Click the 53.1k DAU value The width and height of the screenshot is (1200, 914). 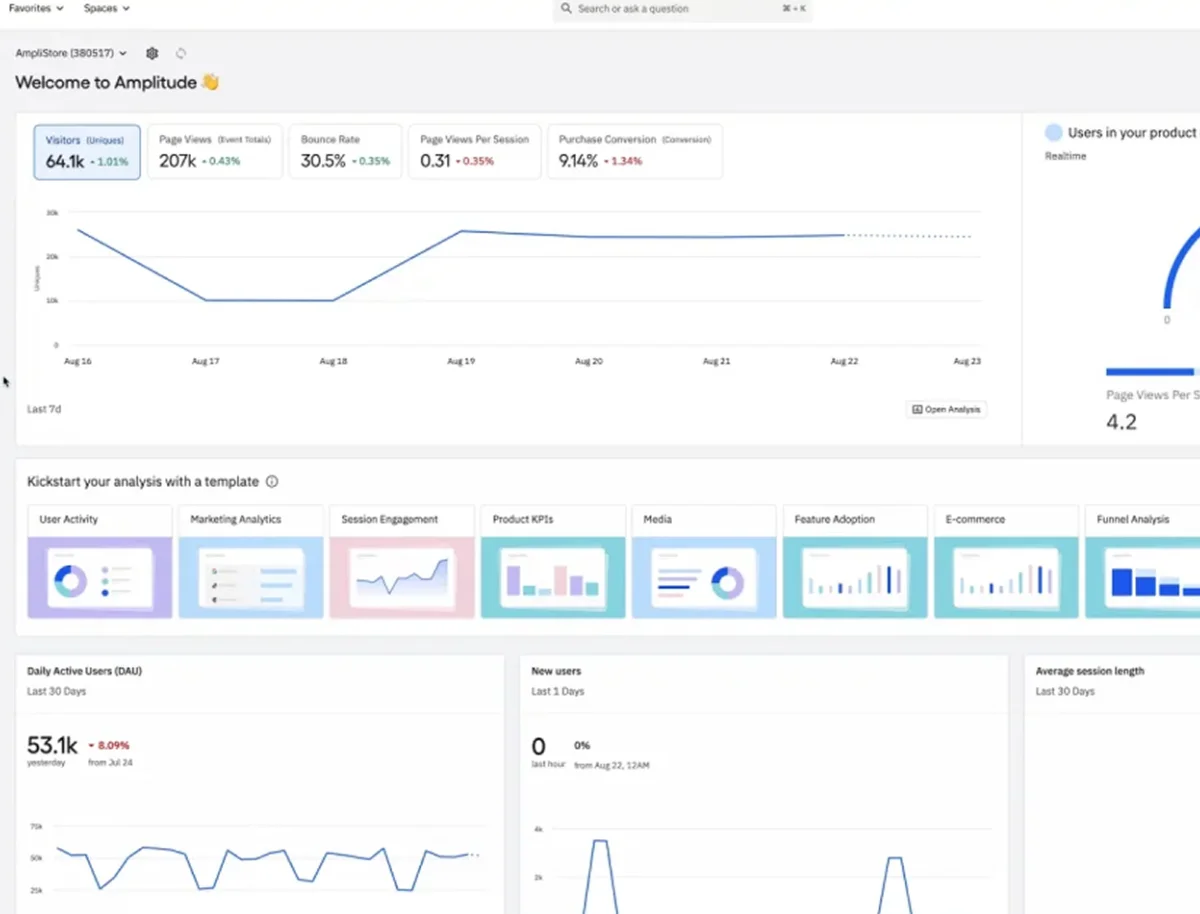pyautogui.click(x=53, y=745)
